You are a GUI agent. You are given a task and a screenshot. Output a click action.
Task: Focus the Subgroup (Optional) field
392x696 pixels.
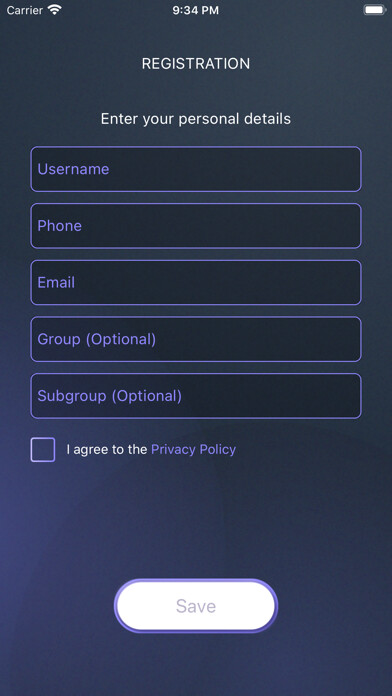(196, 396)
